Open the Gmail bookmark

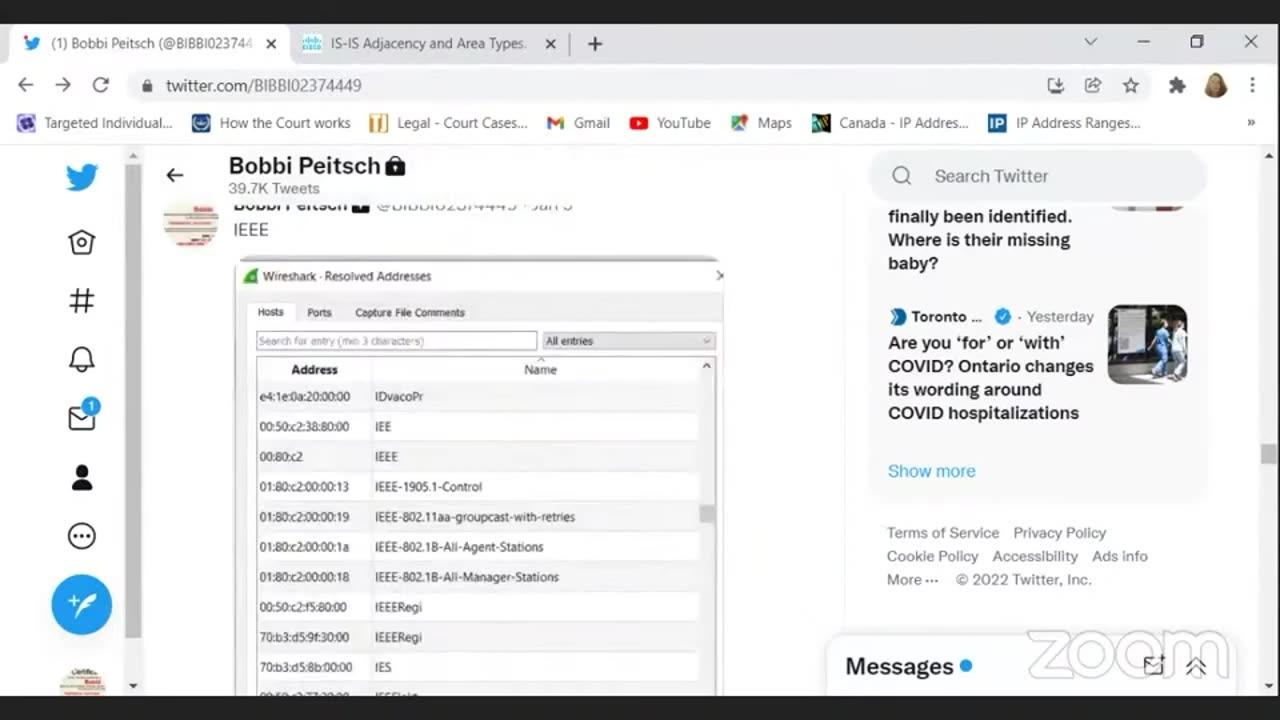pos(578,123)
